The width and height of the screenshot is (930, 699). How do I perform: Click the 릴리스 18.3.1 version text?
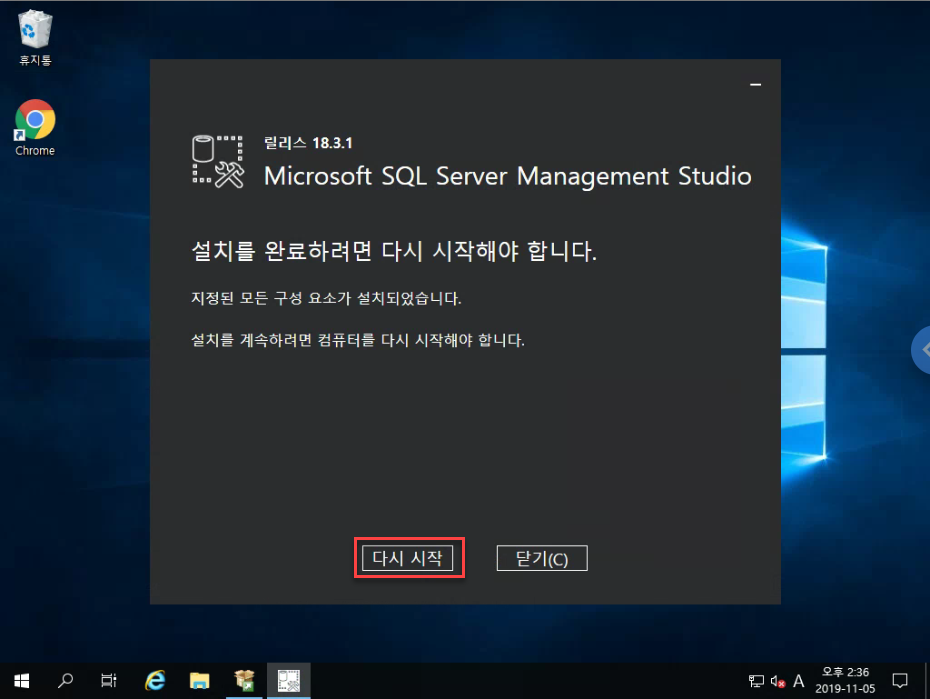pyautogui.click(x=308, y=143)
